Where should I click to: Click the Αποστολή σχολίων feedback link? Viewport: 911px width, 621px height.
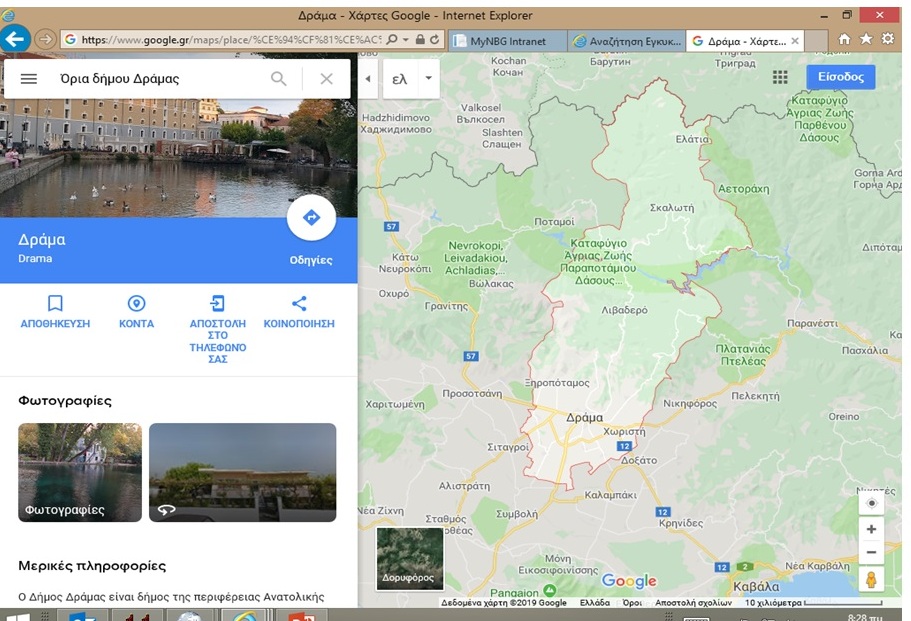pos(694,602)
